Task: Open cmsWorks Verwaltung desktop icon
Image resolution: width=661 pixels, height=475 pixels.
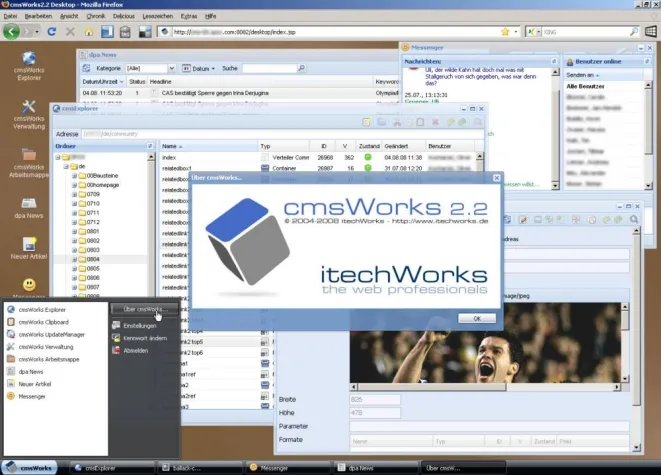Action: tap(29, 114)
